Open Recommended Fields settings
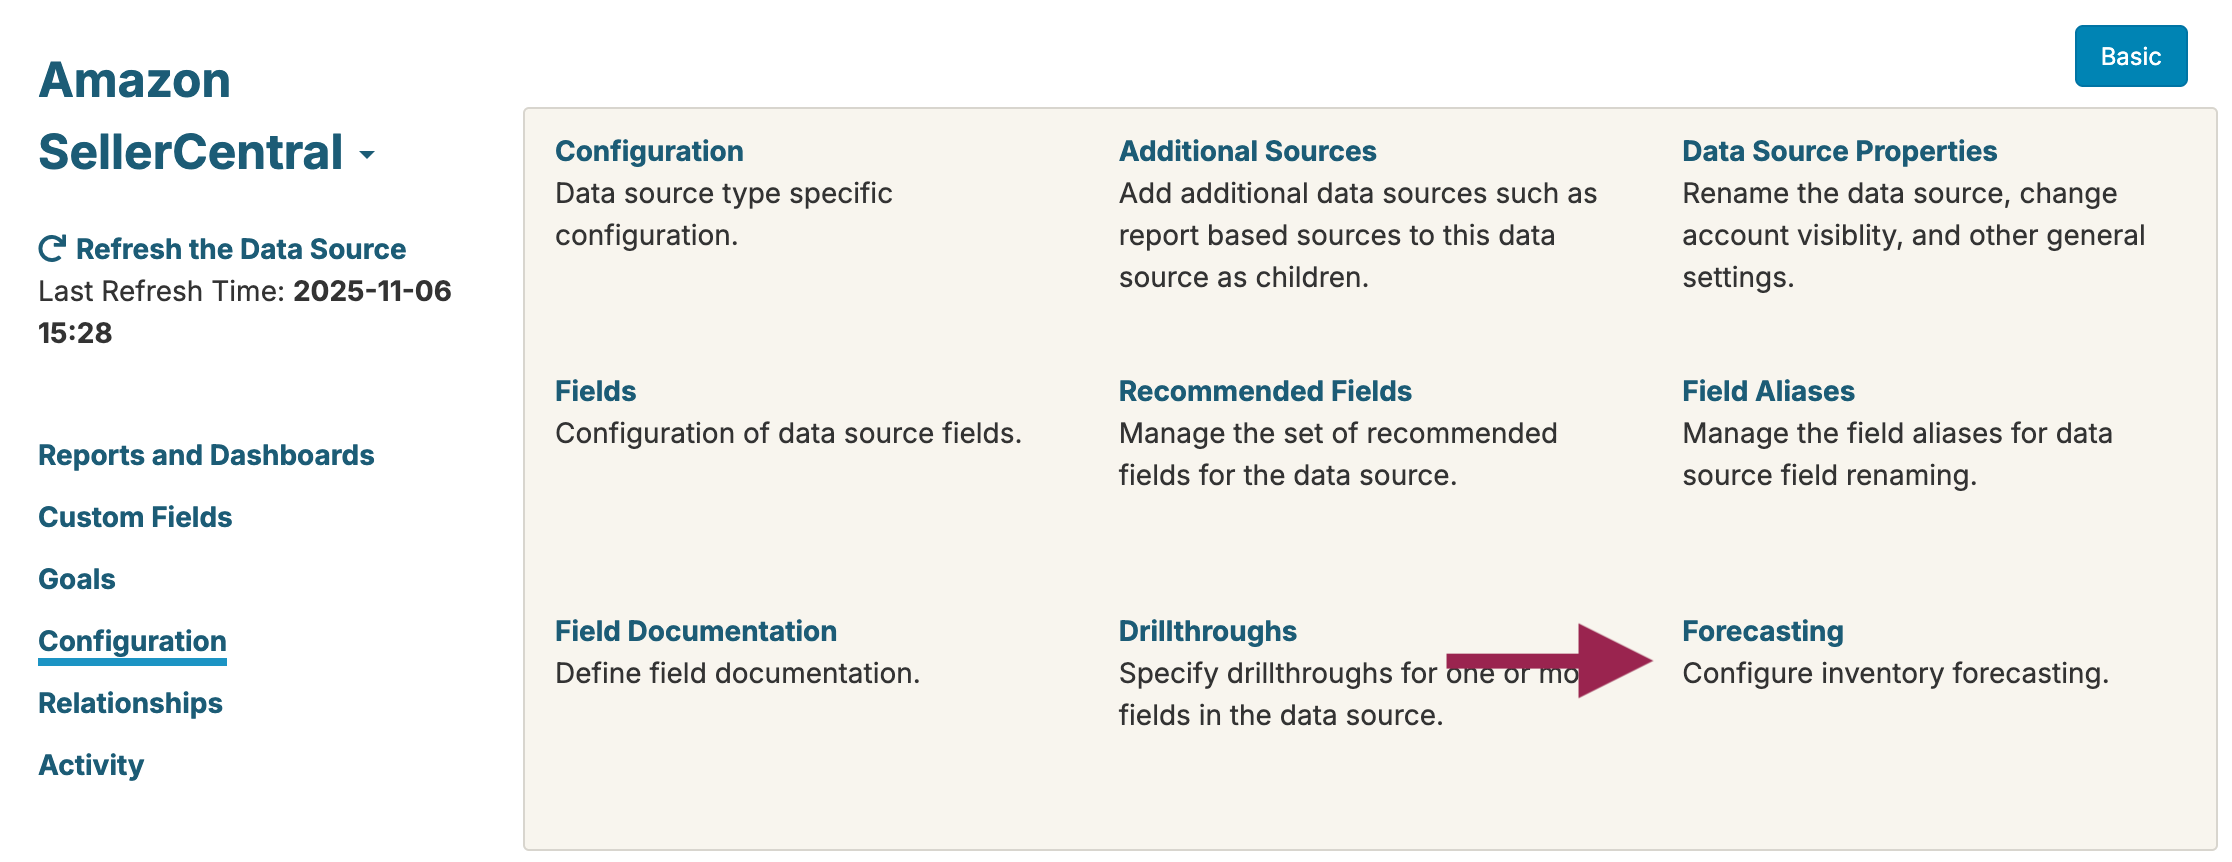 (1265, 391)
